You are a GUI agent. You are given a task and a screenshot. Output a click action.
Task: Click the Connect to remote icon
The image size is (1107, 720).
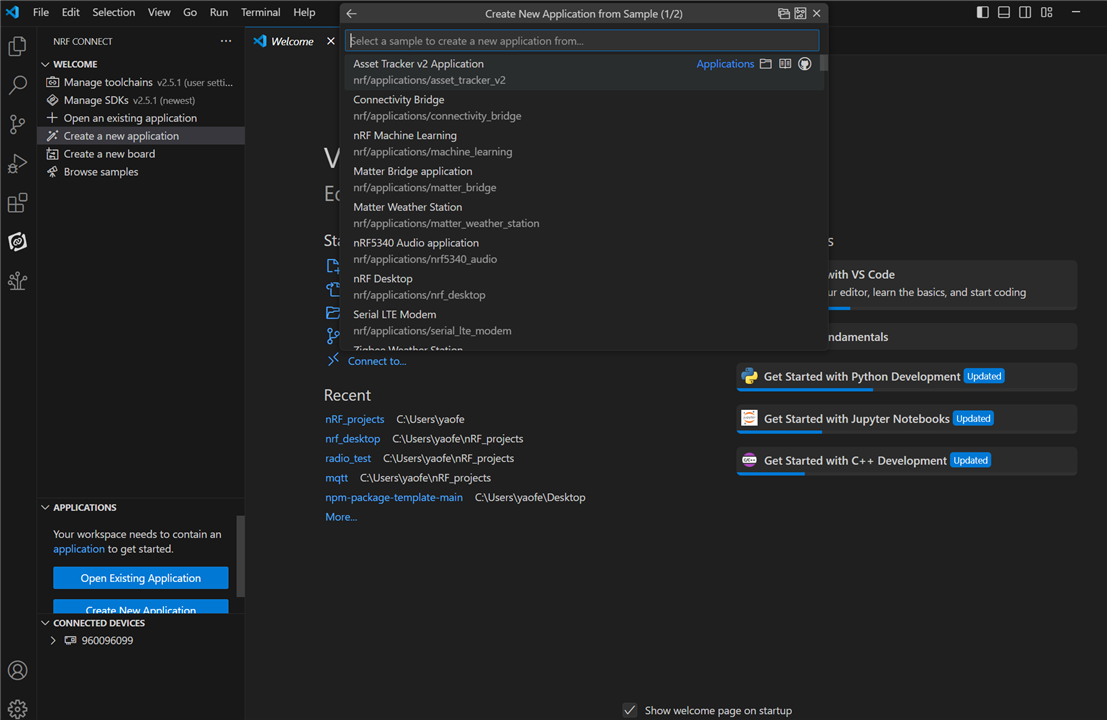coord(333,361)
